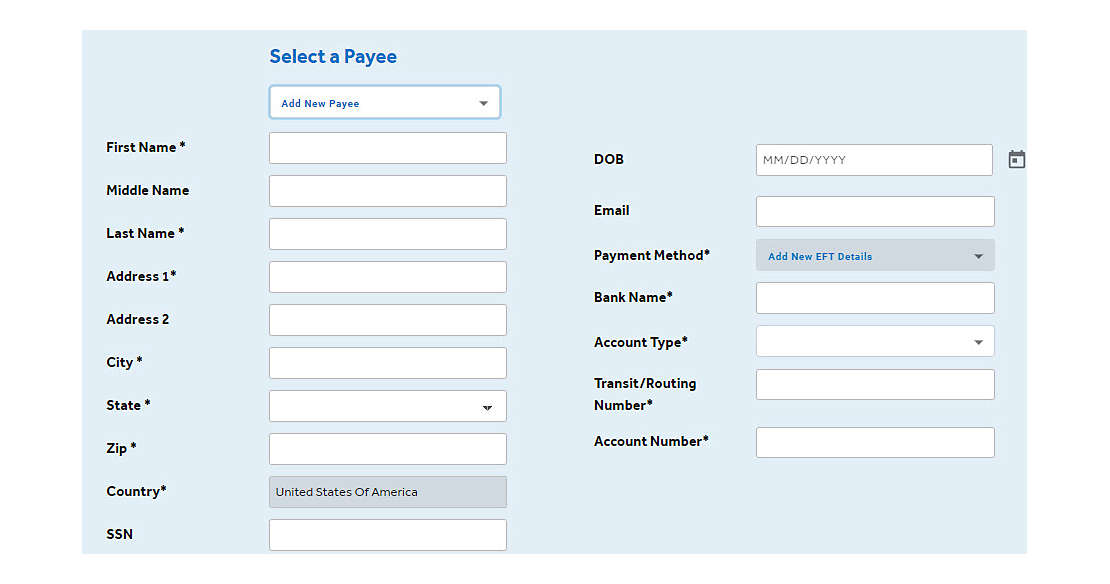The height and width of the screenshot is (584, 1110).
Task: Click the Zip code field
Action: [387, 449]
